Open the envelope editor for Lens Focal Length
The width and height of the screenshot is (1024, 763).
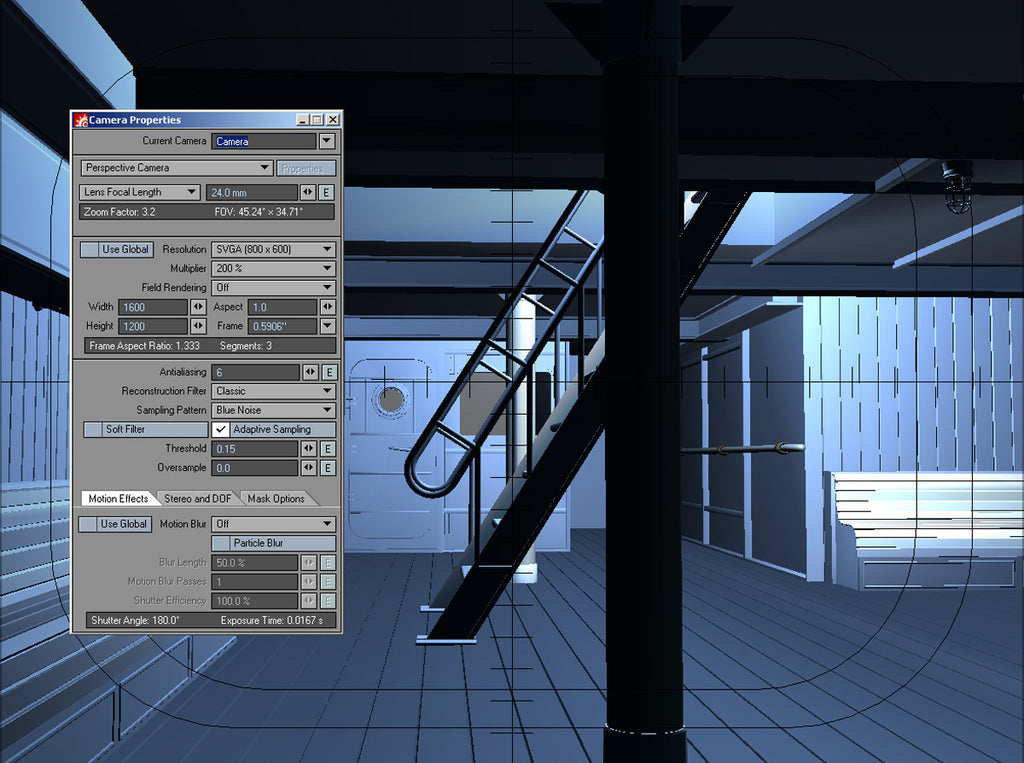click(x=327, y=192)
